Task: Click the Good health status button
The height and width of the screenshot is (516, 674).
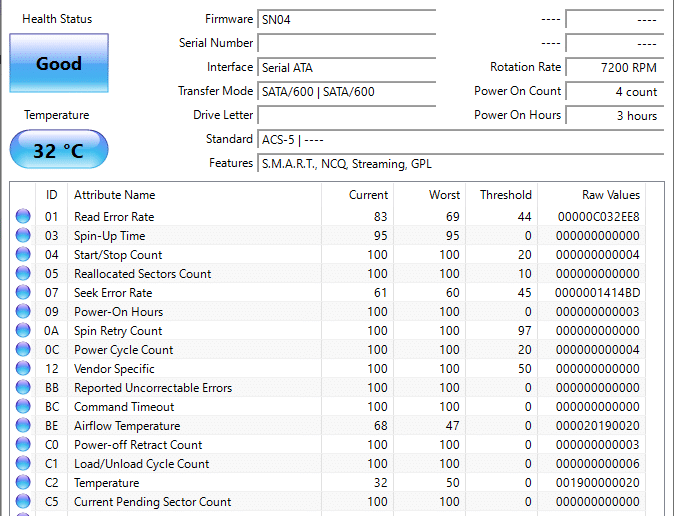Action: 59,63
